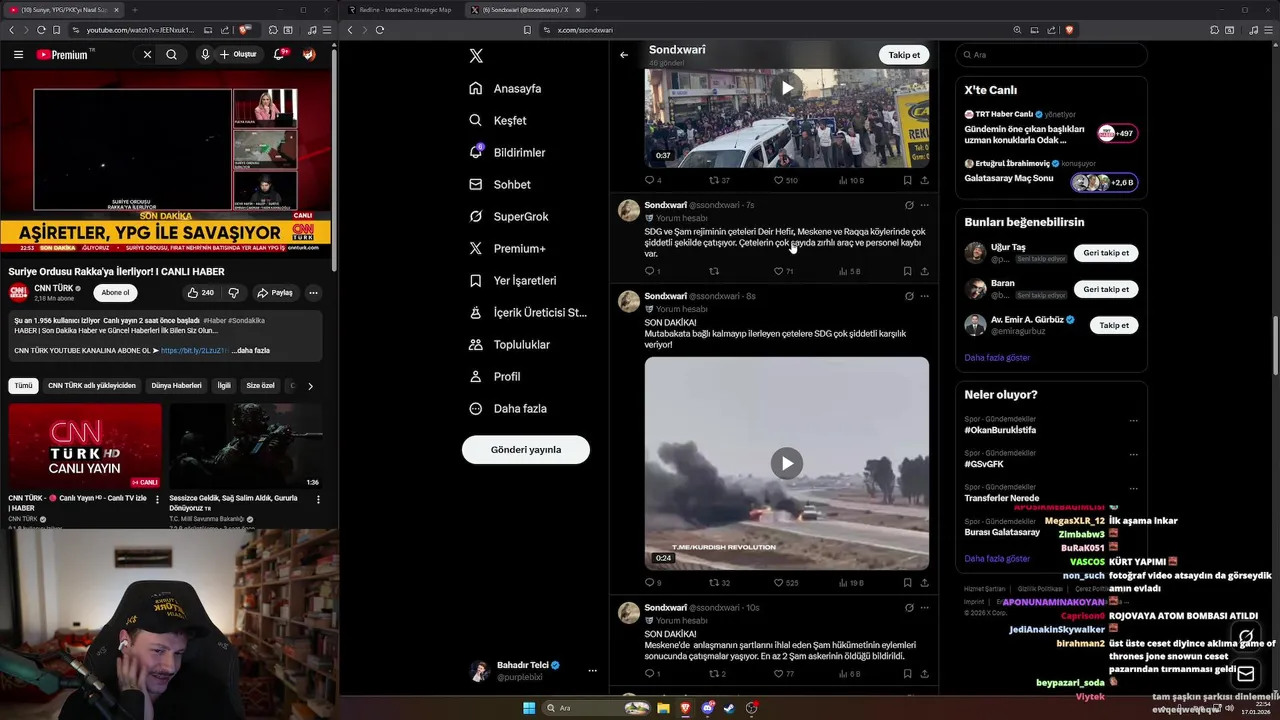Open Profil page on X
The width and height of the screenshot is (1280, 720).
[x=494, y=377]
